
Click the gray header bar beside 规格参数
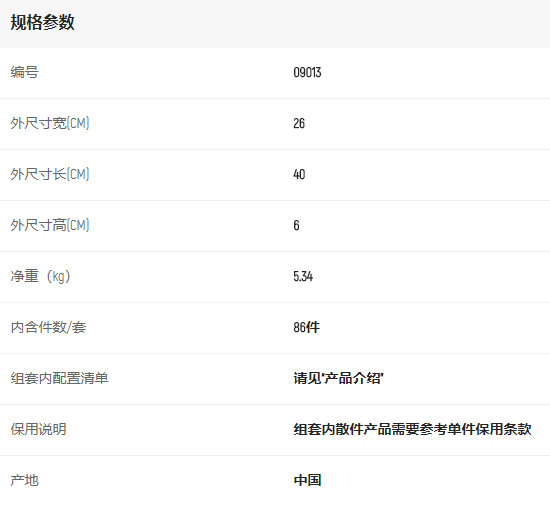tap(312, 24)
